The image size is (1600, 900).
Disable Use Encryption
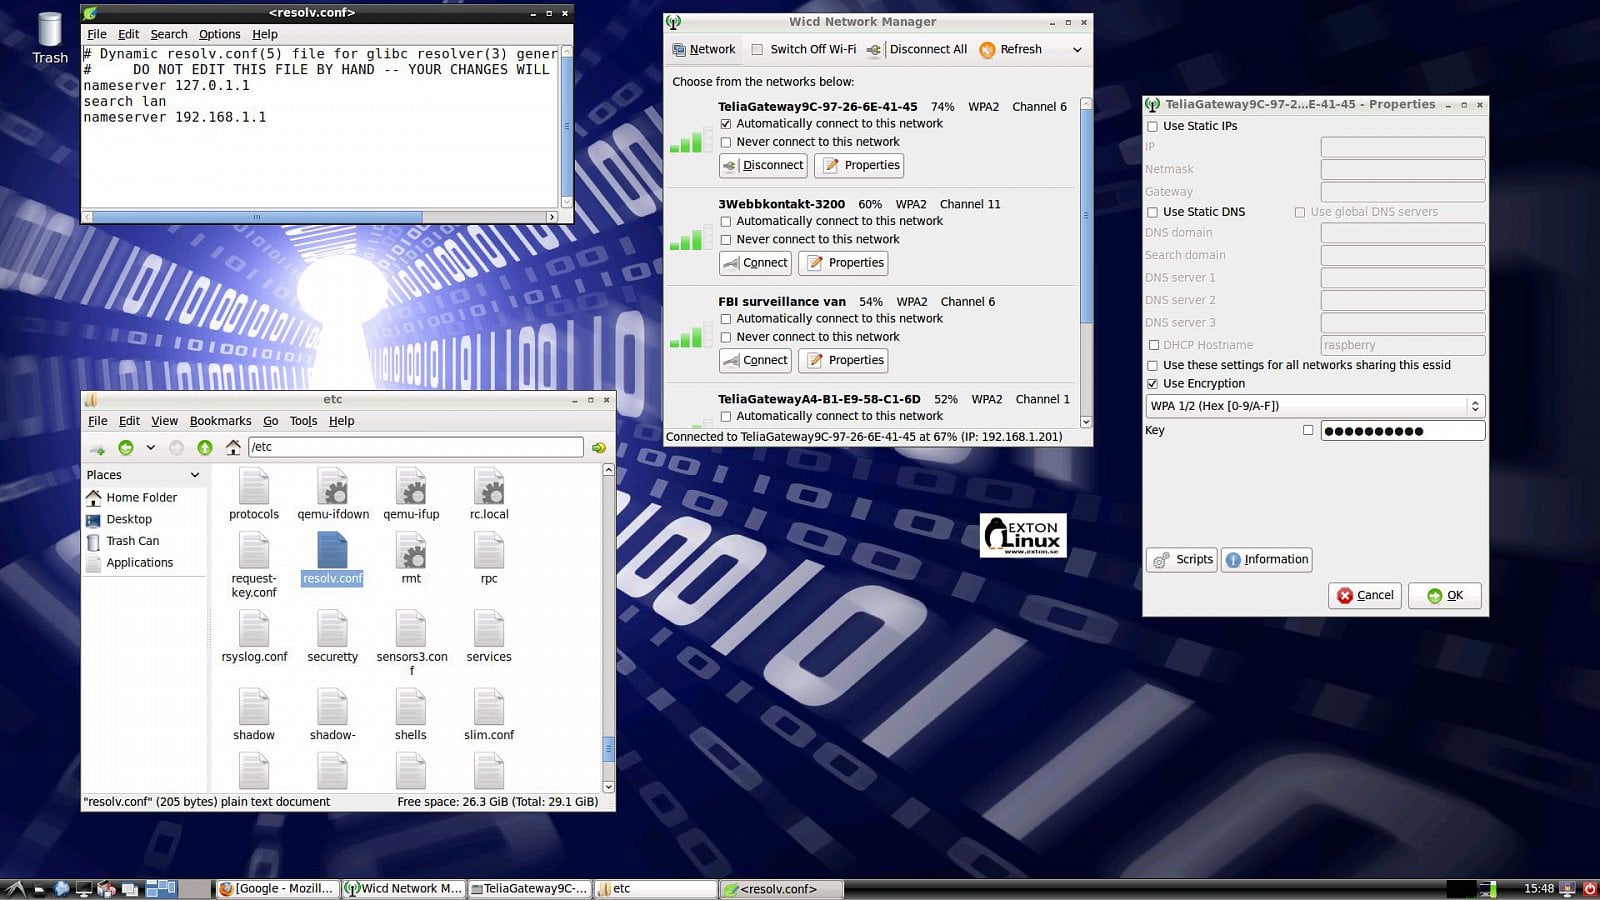pyautogui.click(x=1152, y=383)
